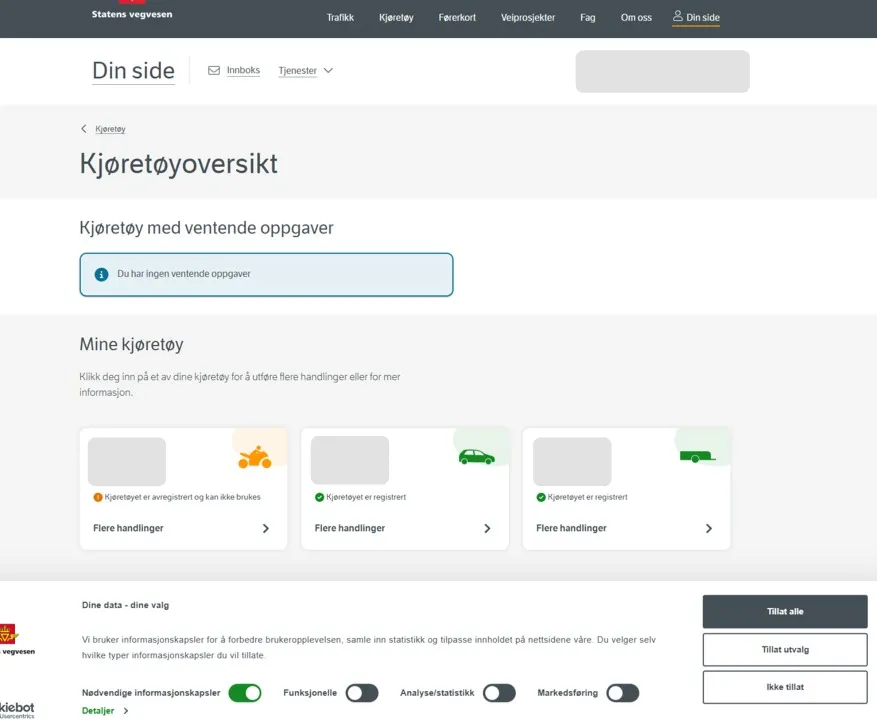The height and width of the screenshot is (720, 877).
Task: Click the orange deregistered warning status icon
Action: coord(98,497)
